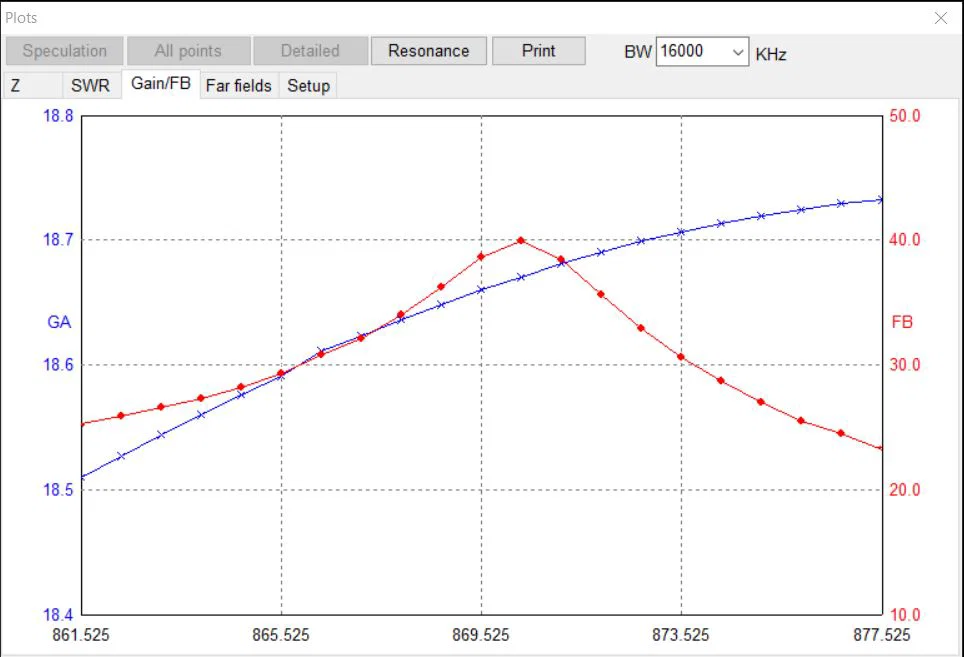Click the 865.525 frequency axis label
The image size is (964, 657).
coord(281,635)
